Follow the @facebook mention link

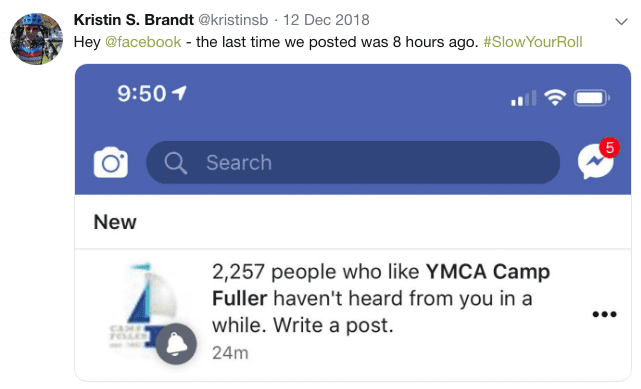tap(143, 42)
